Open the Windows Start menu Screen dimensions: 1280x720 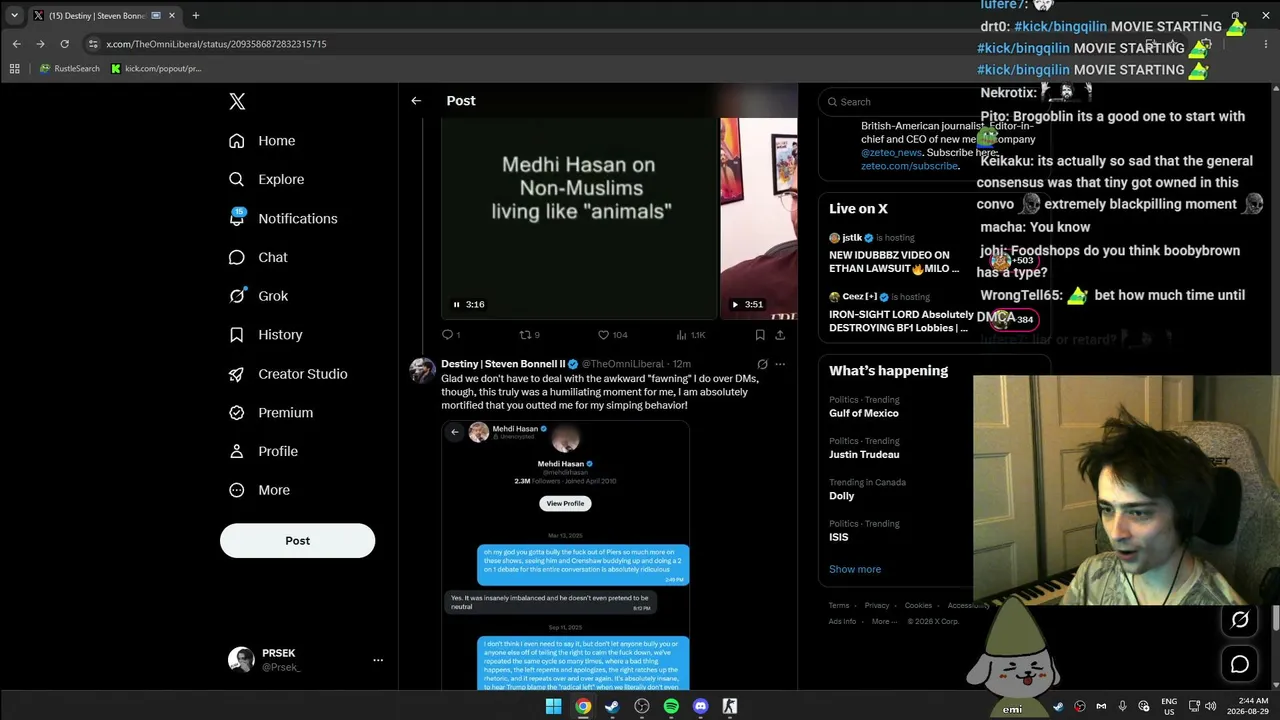click(553, 706)
